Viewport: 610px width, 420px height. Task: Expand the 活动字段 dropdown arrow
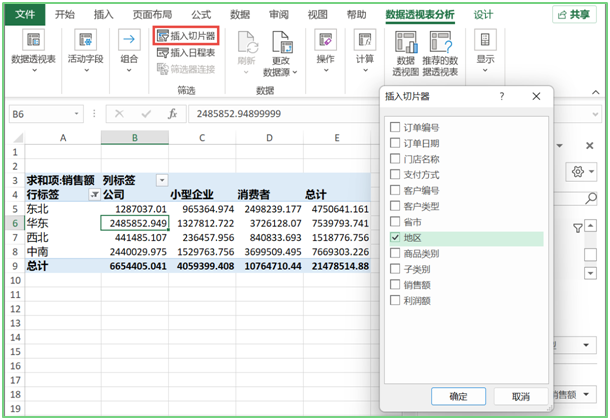click(86, 70)
